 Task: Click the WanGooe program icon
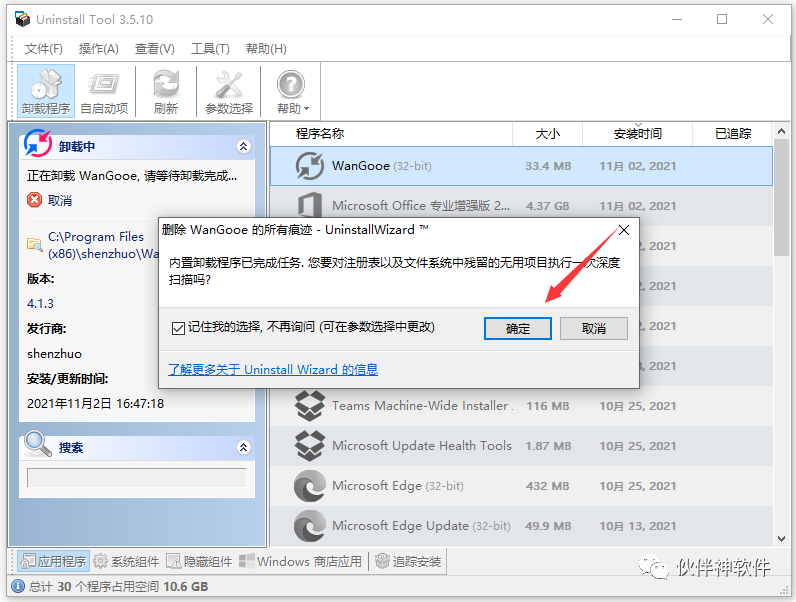pos(310,166)
